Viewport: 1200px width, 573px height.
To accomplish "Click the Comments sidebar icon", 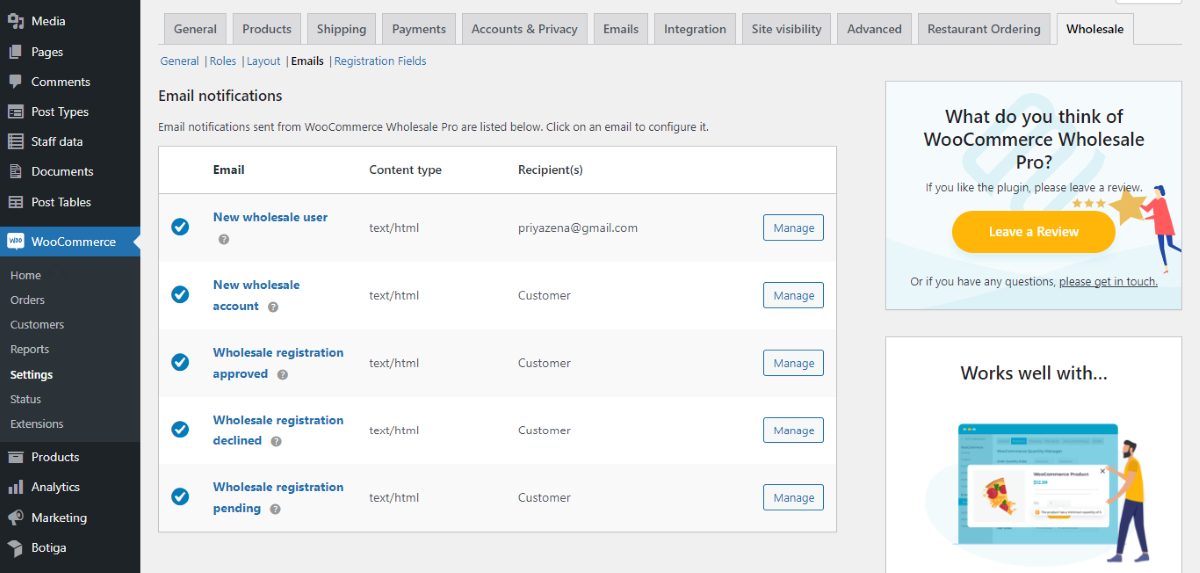I will coord(15,82).
